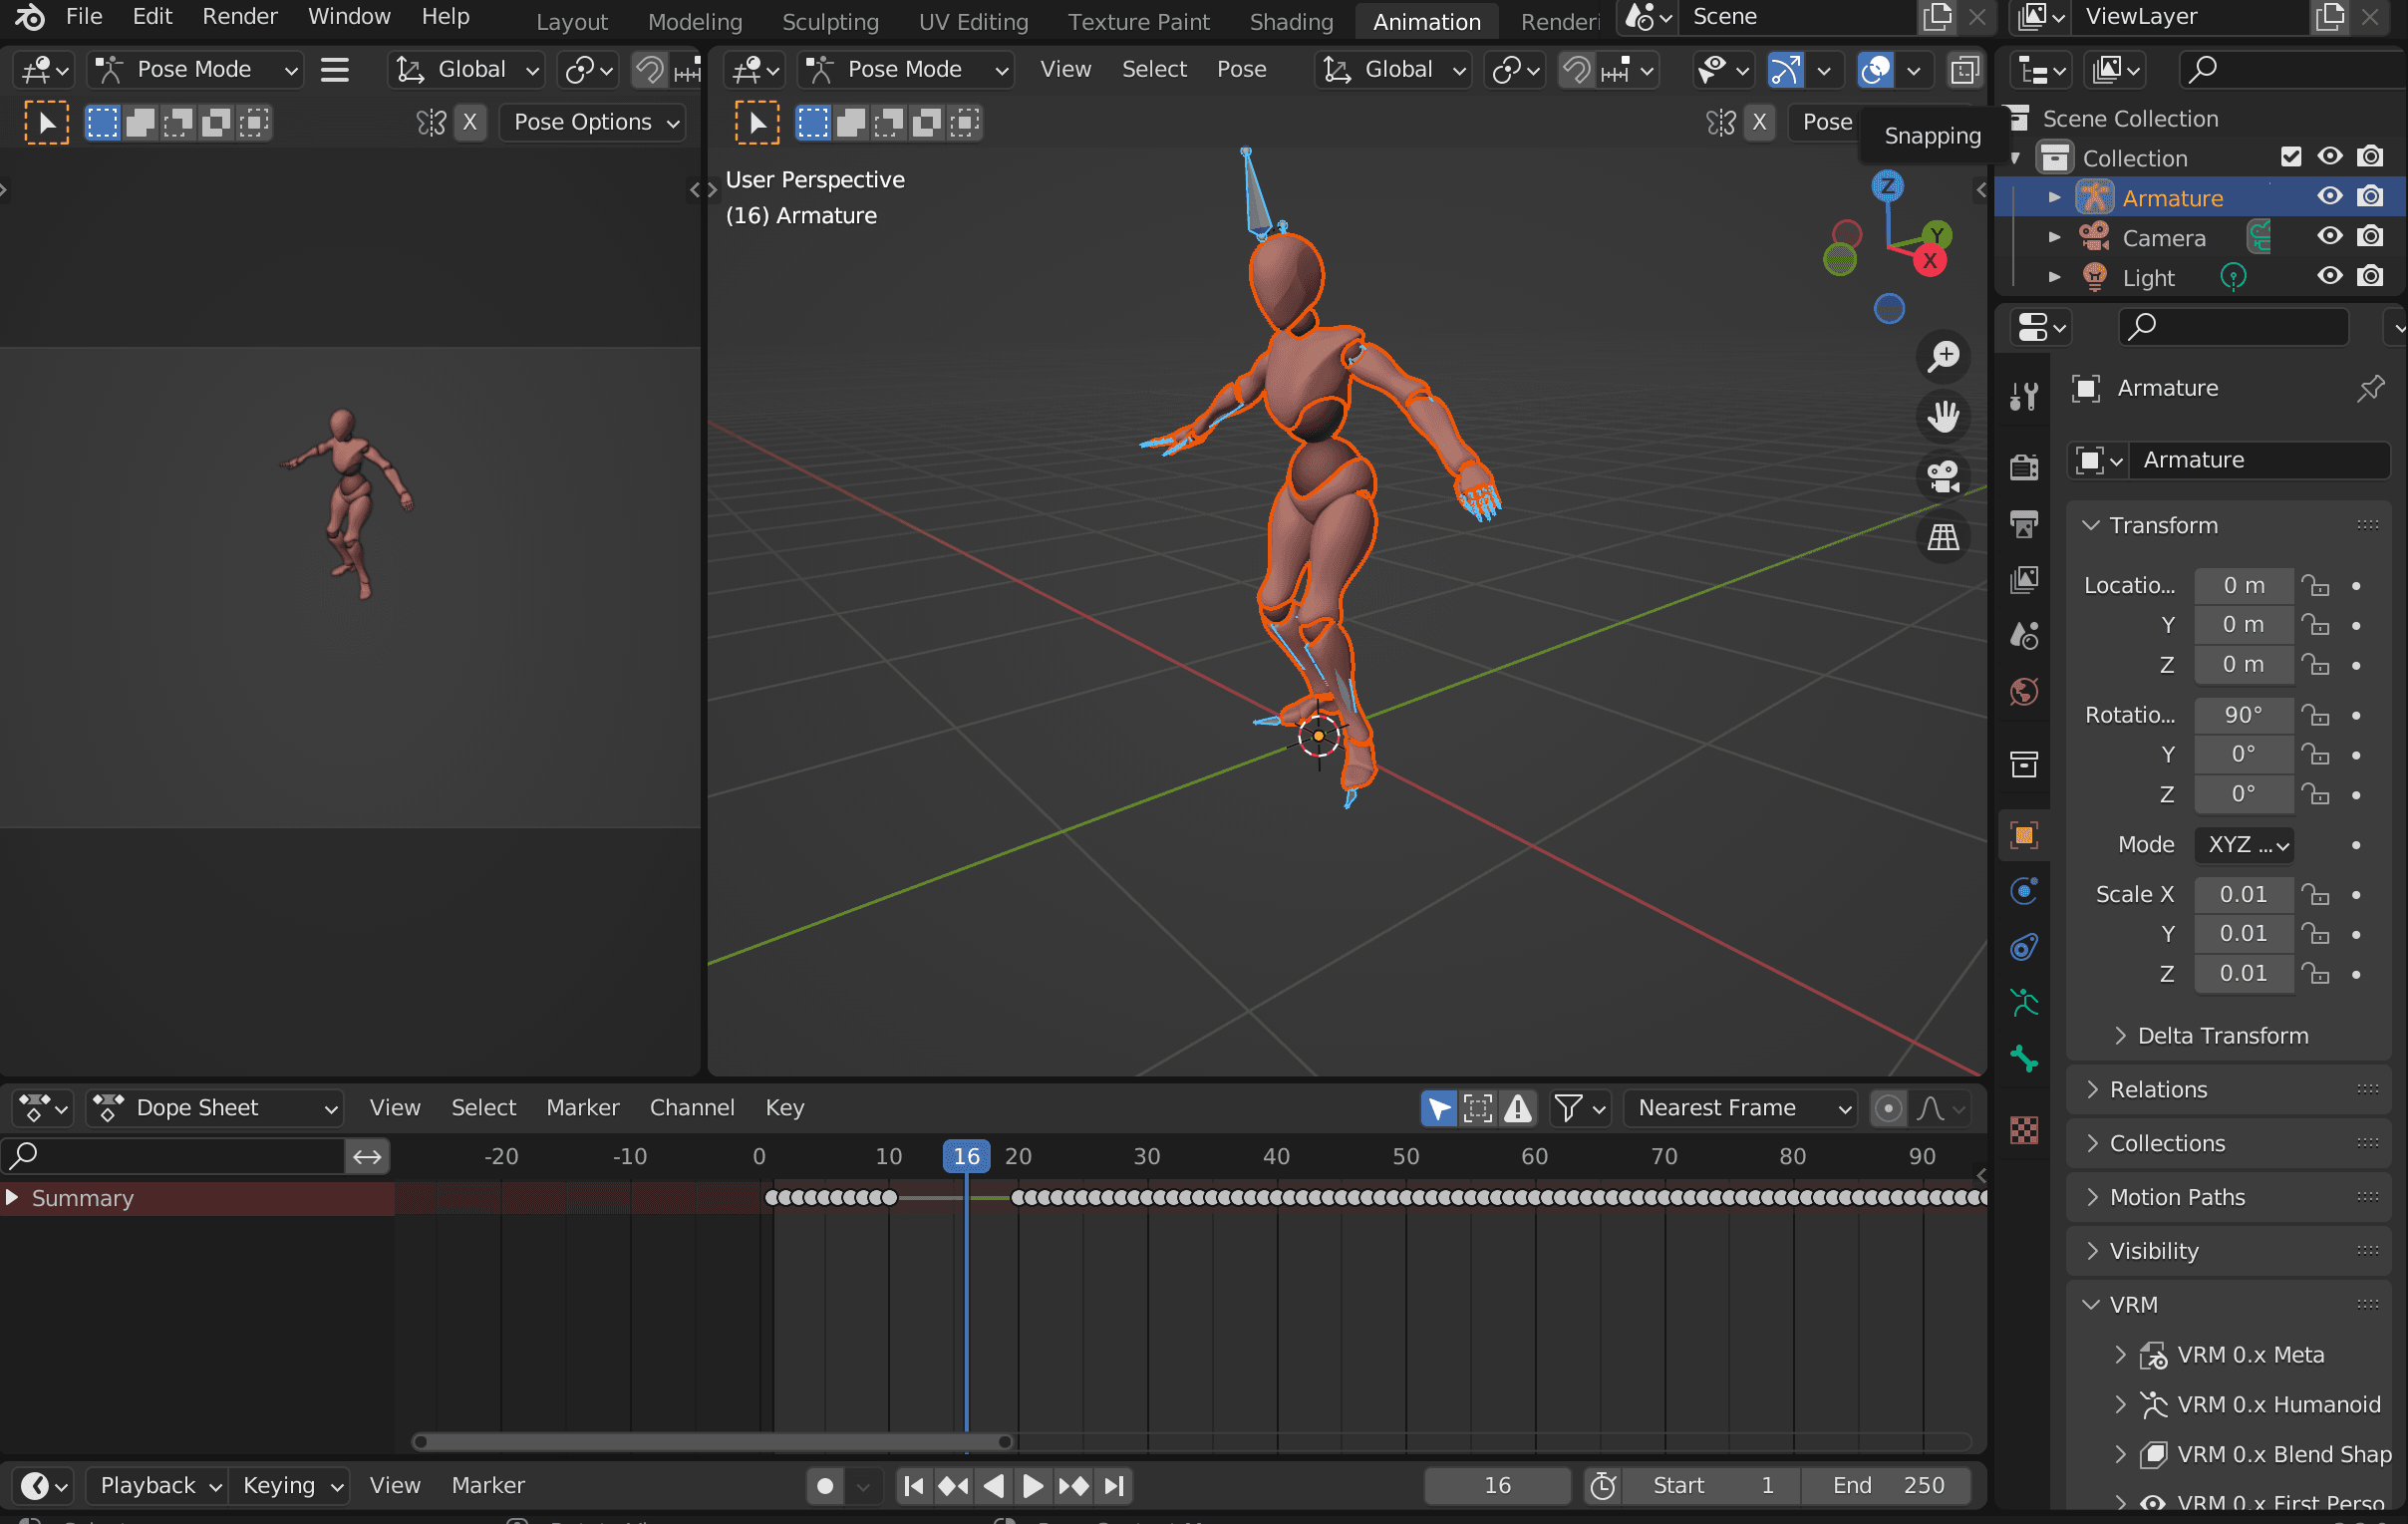Lock the Location X transform
This screenshot has height=1524, width=2408.
(x=2314, y=586)
